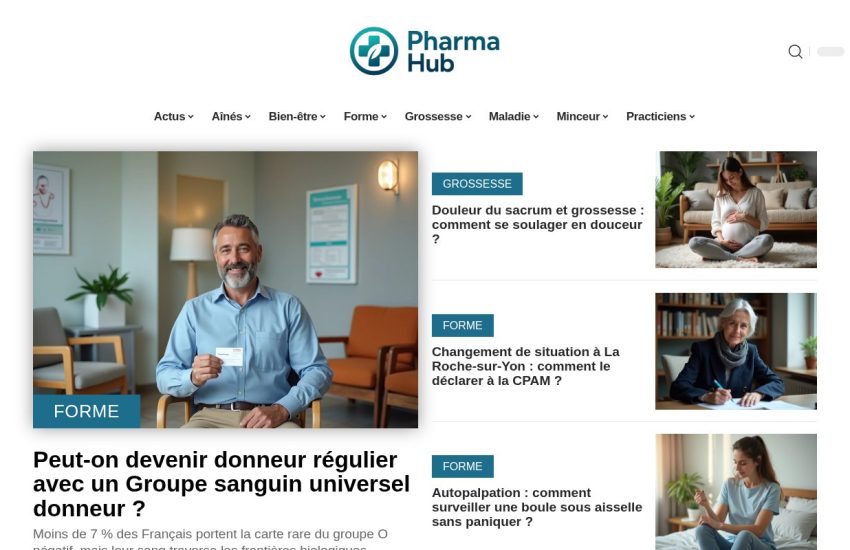Open the Groupe sanguin universel donneur headline
The height and width of the screenshot is (550, 850).
point(221,484)
